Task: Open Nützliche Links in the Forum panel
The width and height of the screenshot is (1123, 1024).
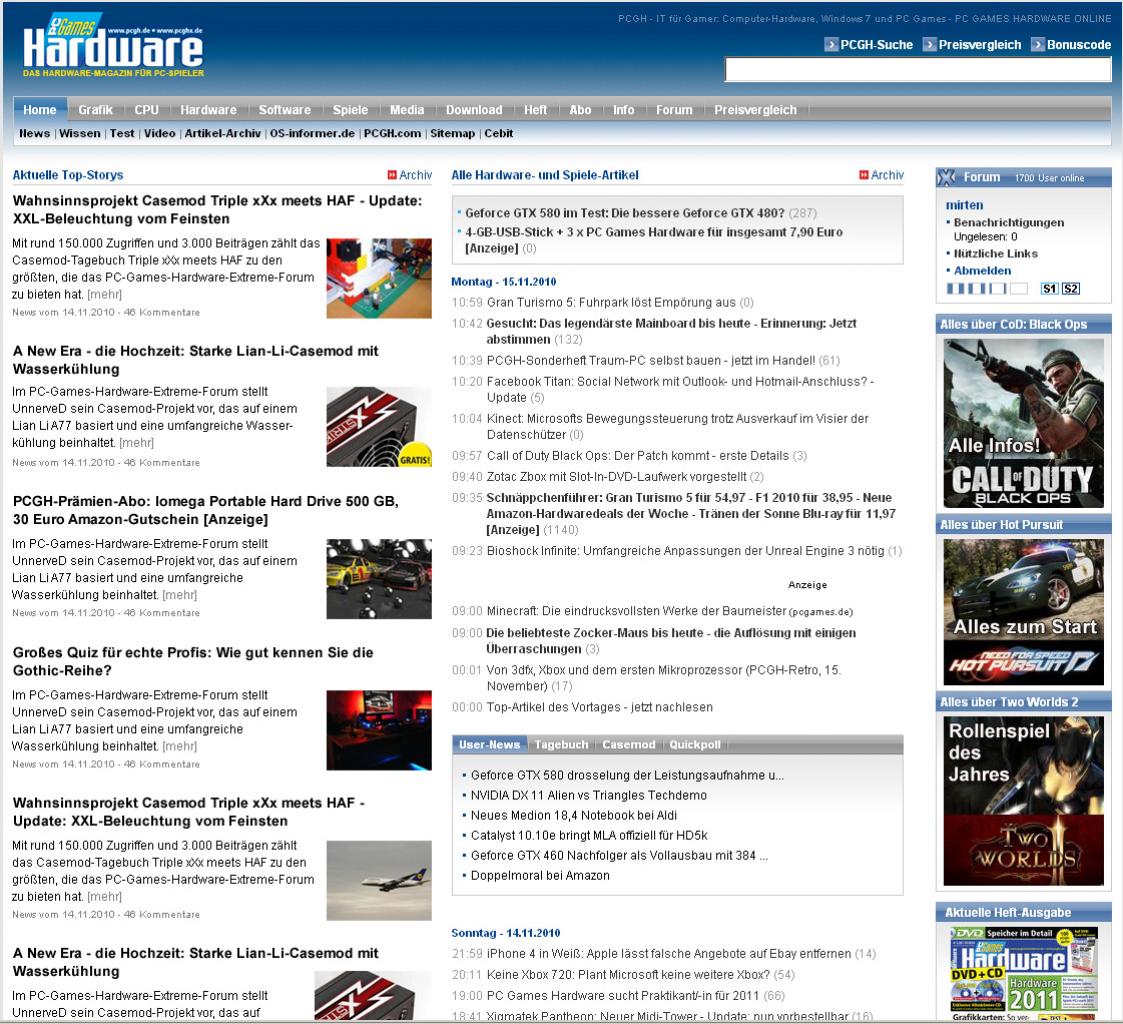Action: coord(996,253)
